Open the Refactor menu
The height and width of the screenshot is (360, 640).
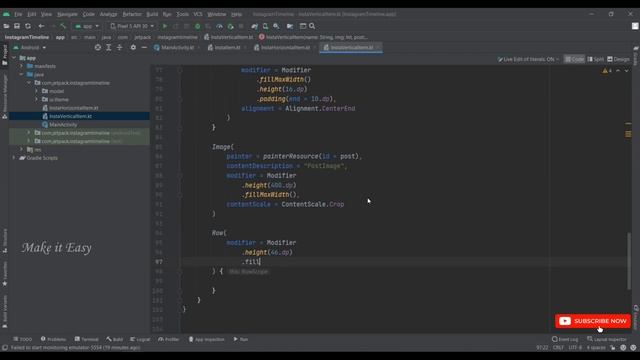(x=132, y=14)
